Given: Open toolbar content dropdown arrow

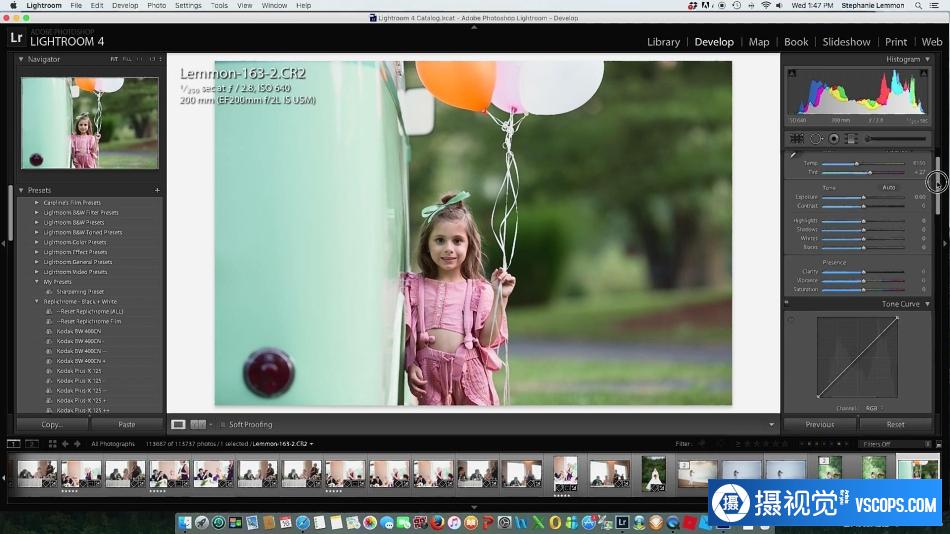Looking at the screenshot, I should click(771, 425).
